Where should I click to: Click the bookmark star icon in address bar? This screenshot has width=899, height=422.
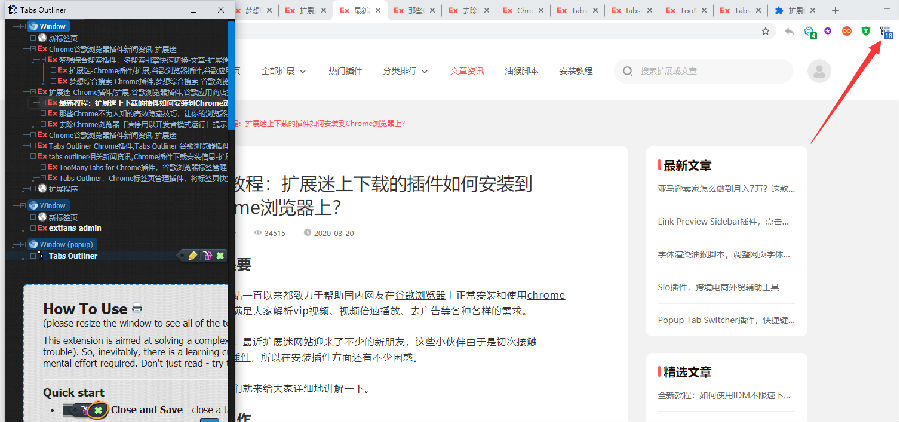tap(766, 32)
